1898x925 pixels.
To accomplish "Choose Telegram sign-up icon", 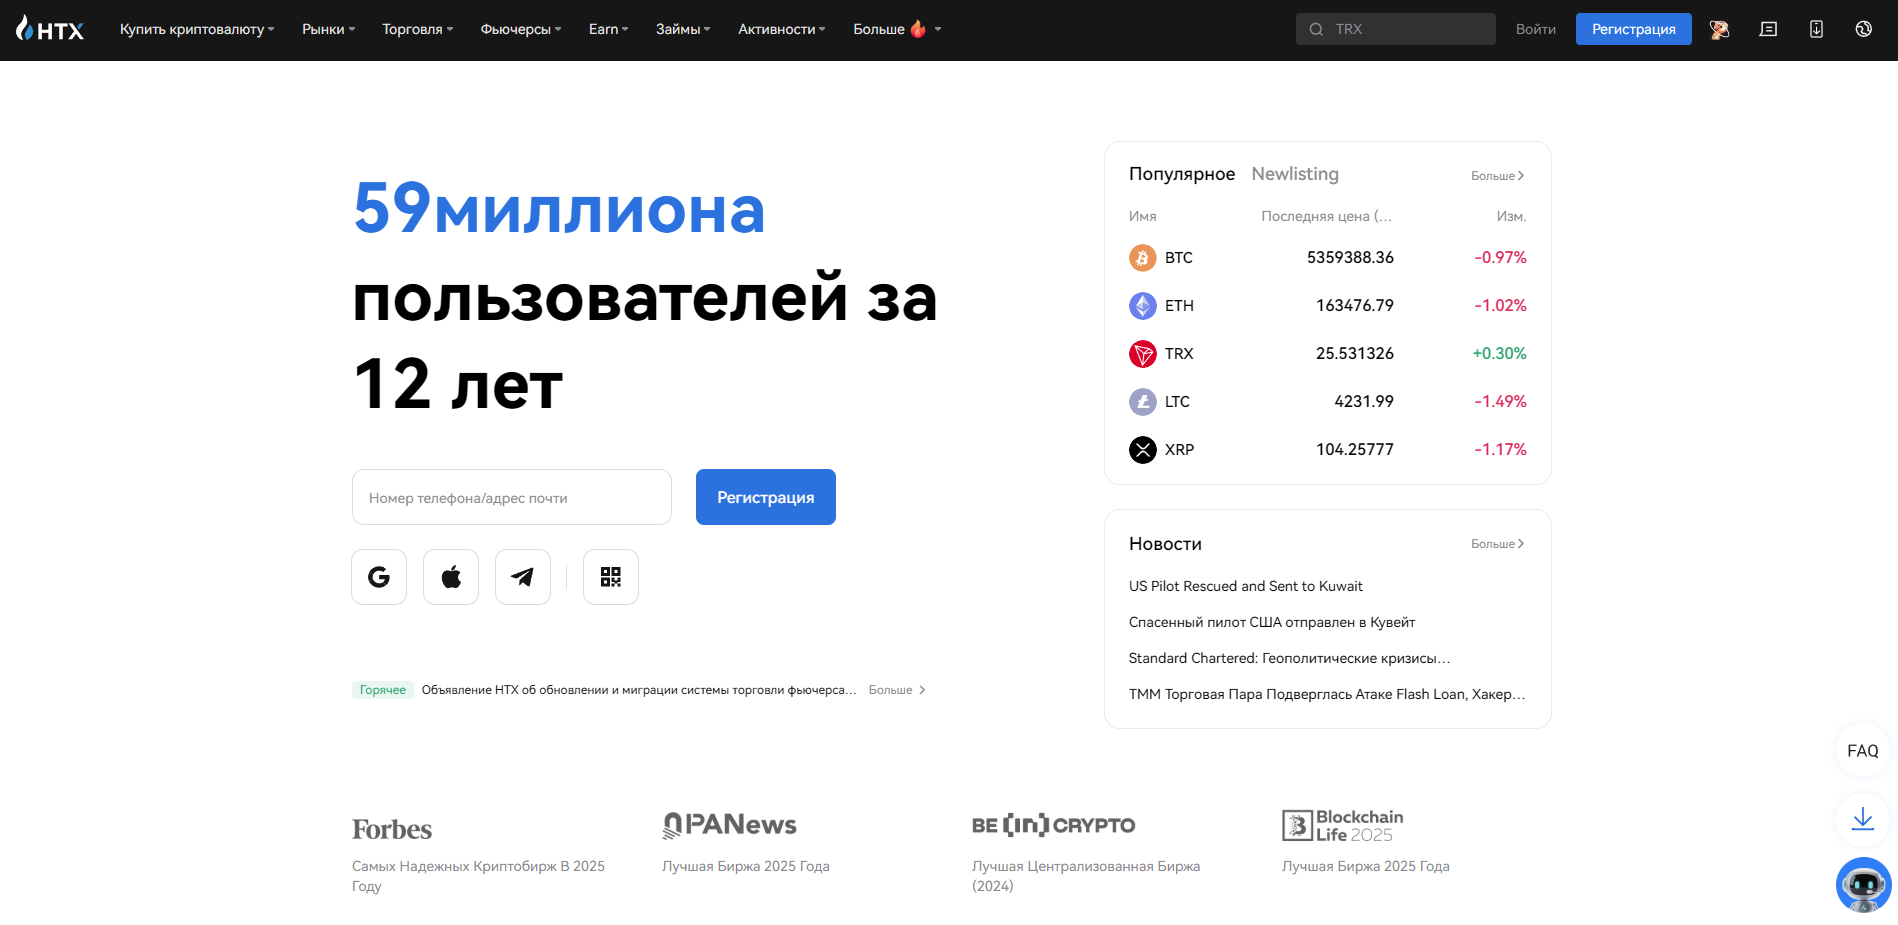I will (523, 577).
